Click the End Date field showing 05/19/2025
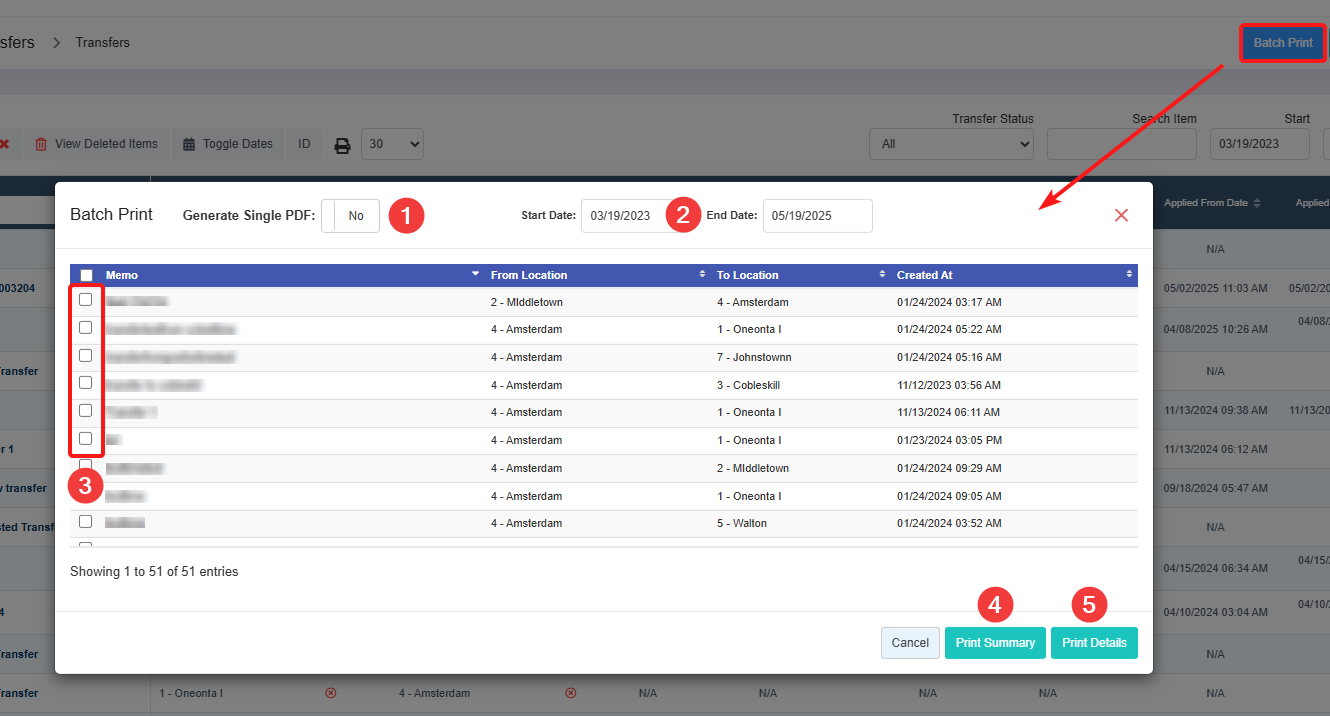 click(x=818, y=216)
